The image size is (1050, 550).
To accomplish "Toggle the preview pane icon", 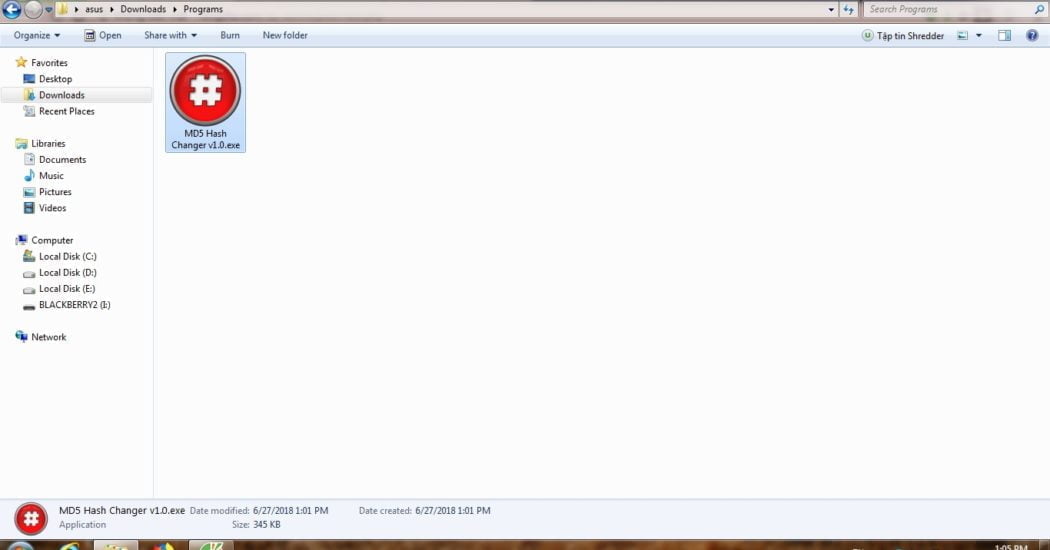I will [x=1004, y=36].
